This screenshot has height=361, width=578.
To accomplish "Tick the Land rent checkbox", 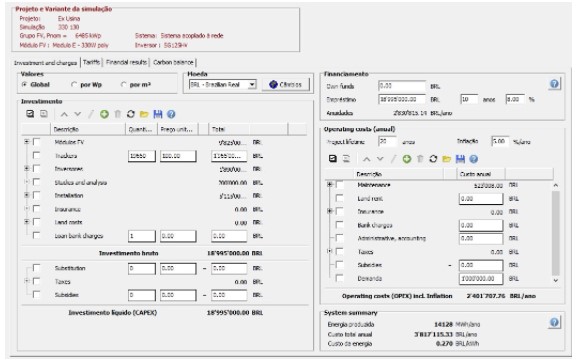I will point(340,198).
